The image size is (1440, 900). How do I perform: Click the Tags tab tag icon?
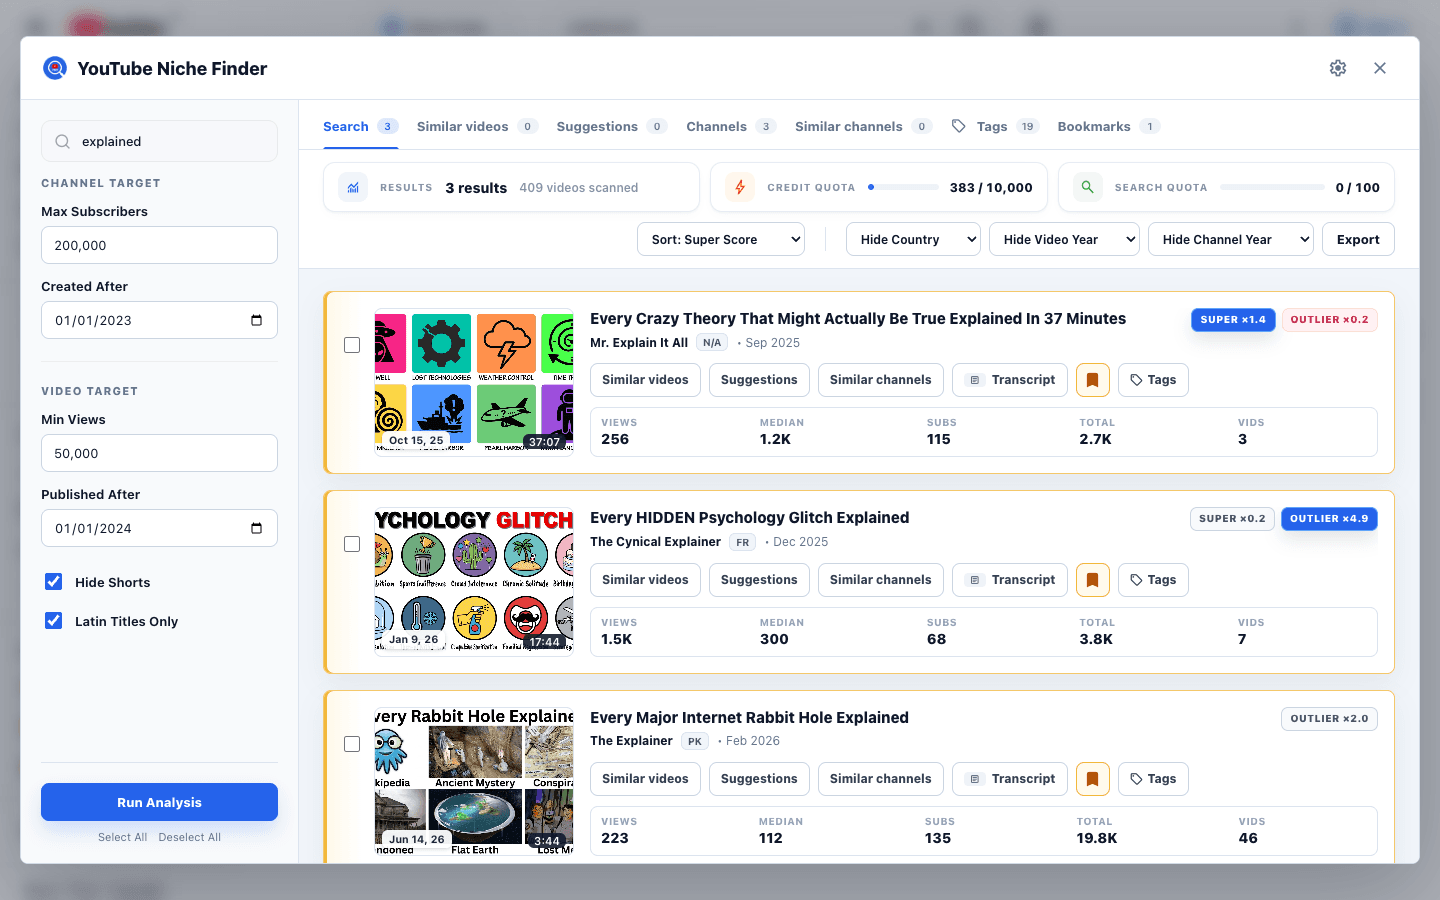(959, 126)
